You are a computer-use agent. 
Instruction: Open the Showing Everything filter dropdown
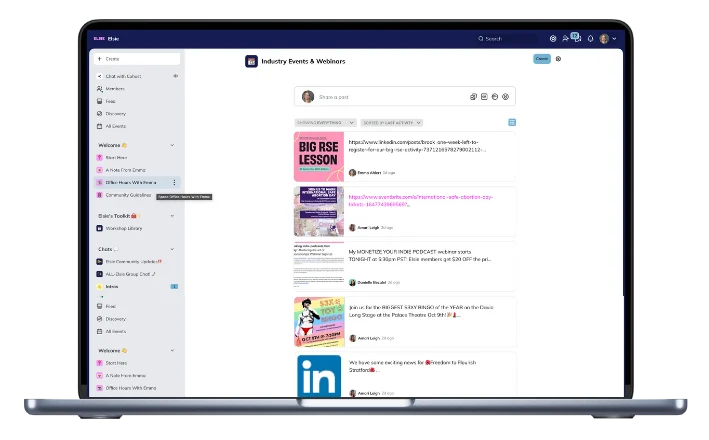(324, 123)
